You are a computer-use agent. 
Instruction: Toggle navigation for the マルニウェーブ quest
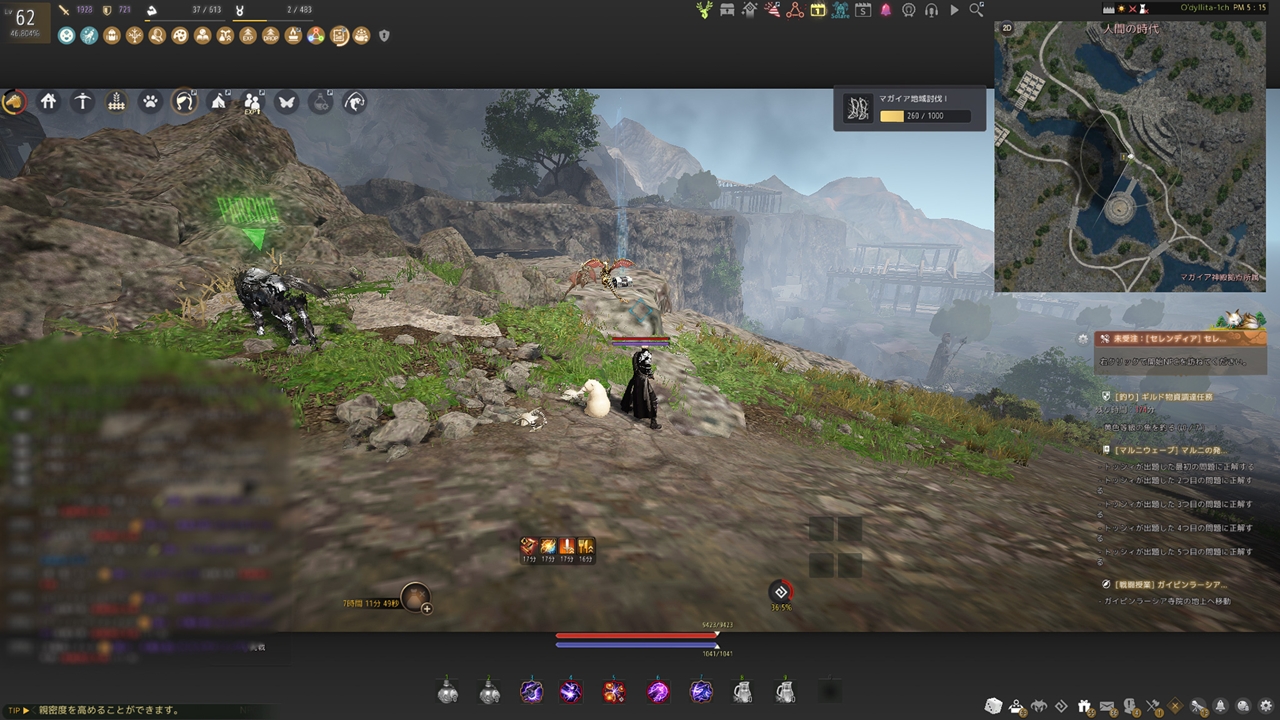[x=1105, y=450]
